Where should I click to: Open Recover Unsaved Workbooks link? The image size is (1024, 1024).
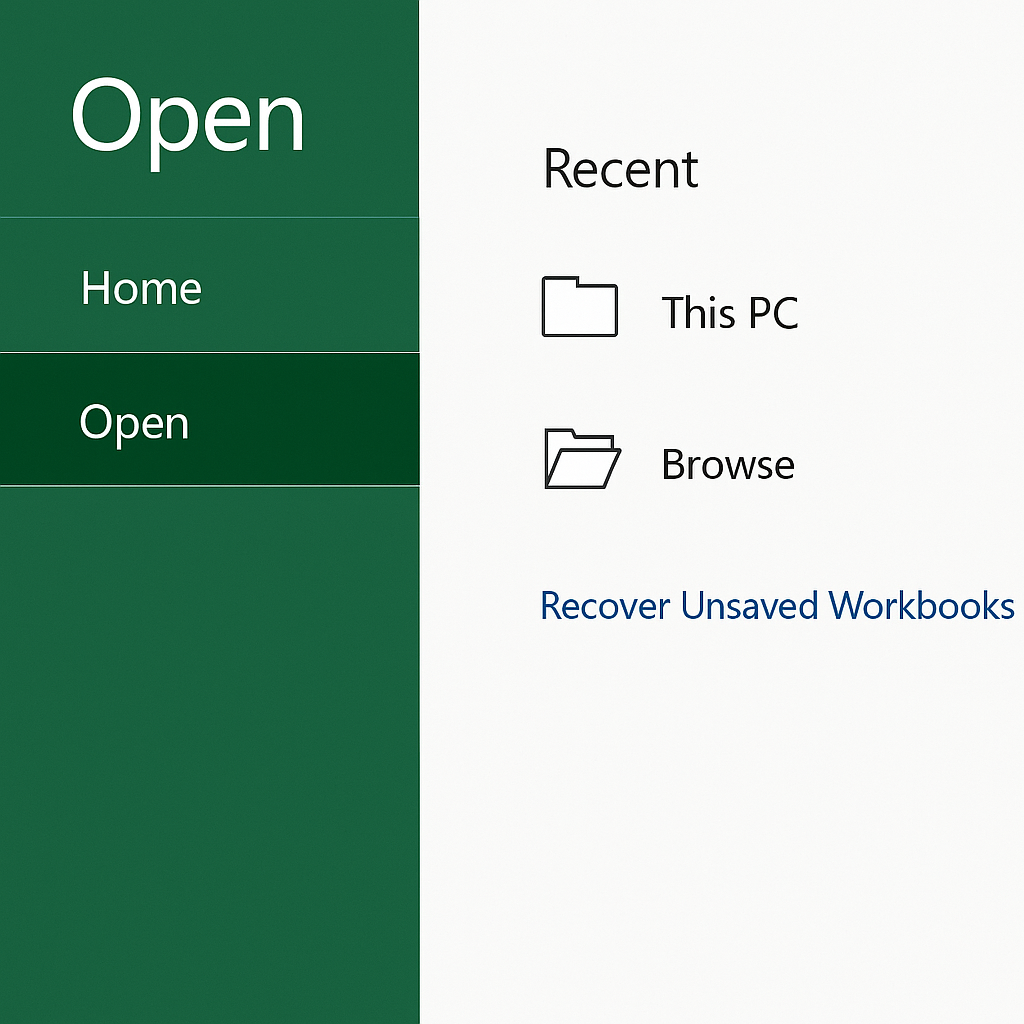point(777,605)
